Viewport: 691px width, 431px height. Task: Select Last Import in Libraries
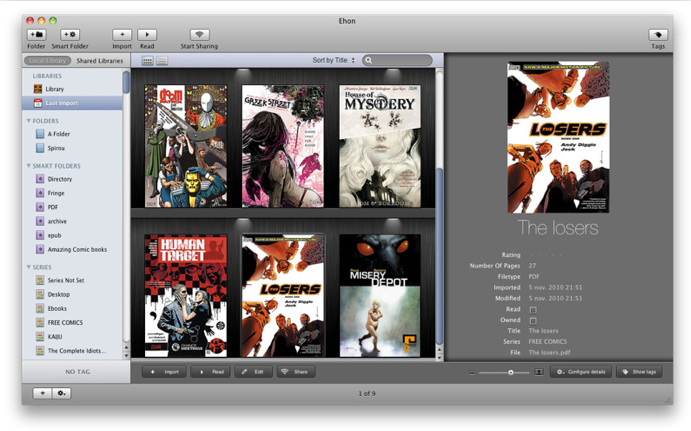(72, 103)
